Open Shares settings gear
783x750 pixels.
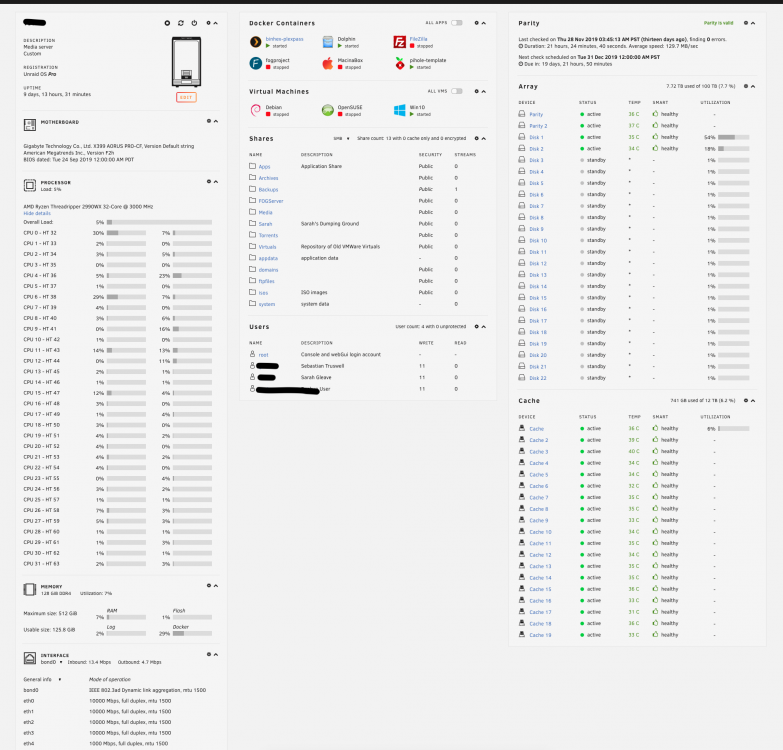[476, 138]
